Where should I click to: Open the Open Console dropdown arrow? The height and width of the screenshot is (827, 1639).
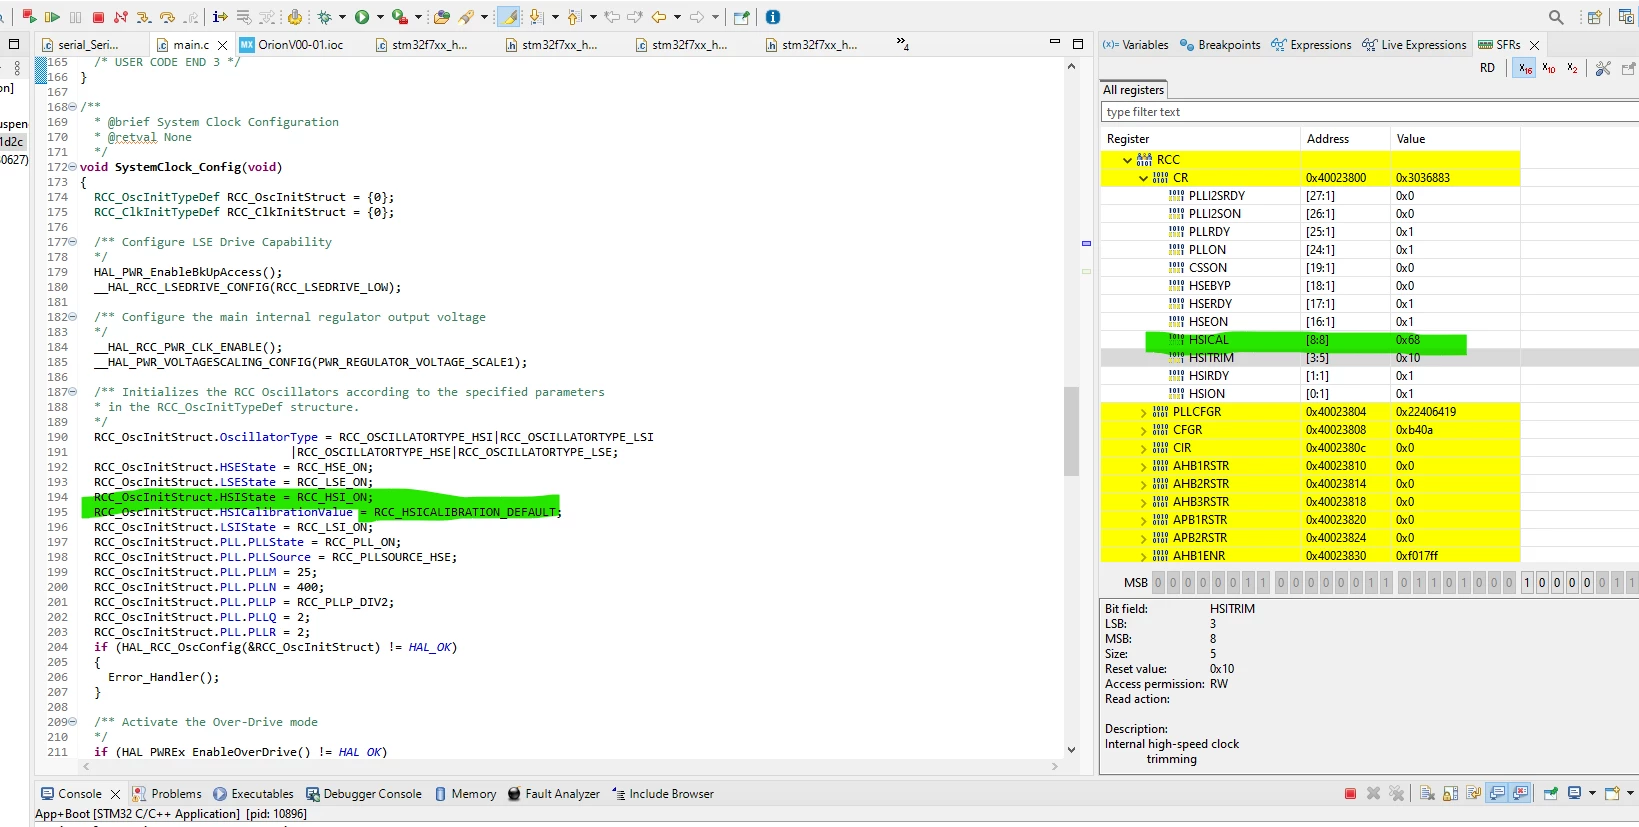point(1630,793)
